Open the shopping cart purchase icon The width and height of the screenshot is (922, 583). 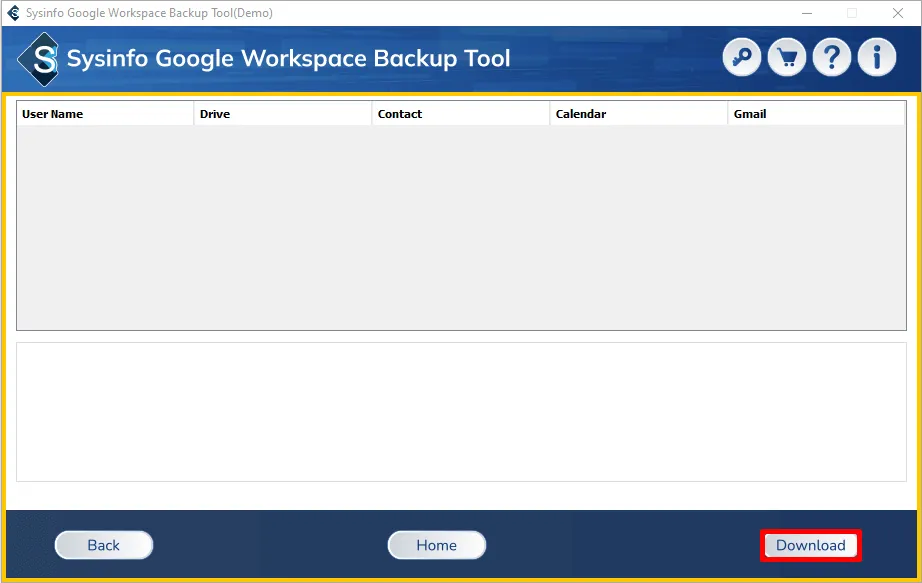787,58
